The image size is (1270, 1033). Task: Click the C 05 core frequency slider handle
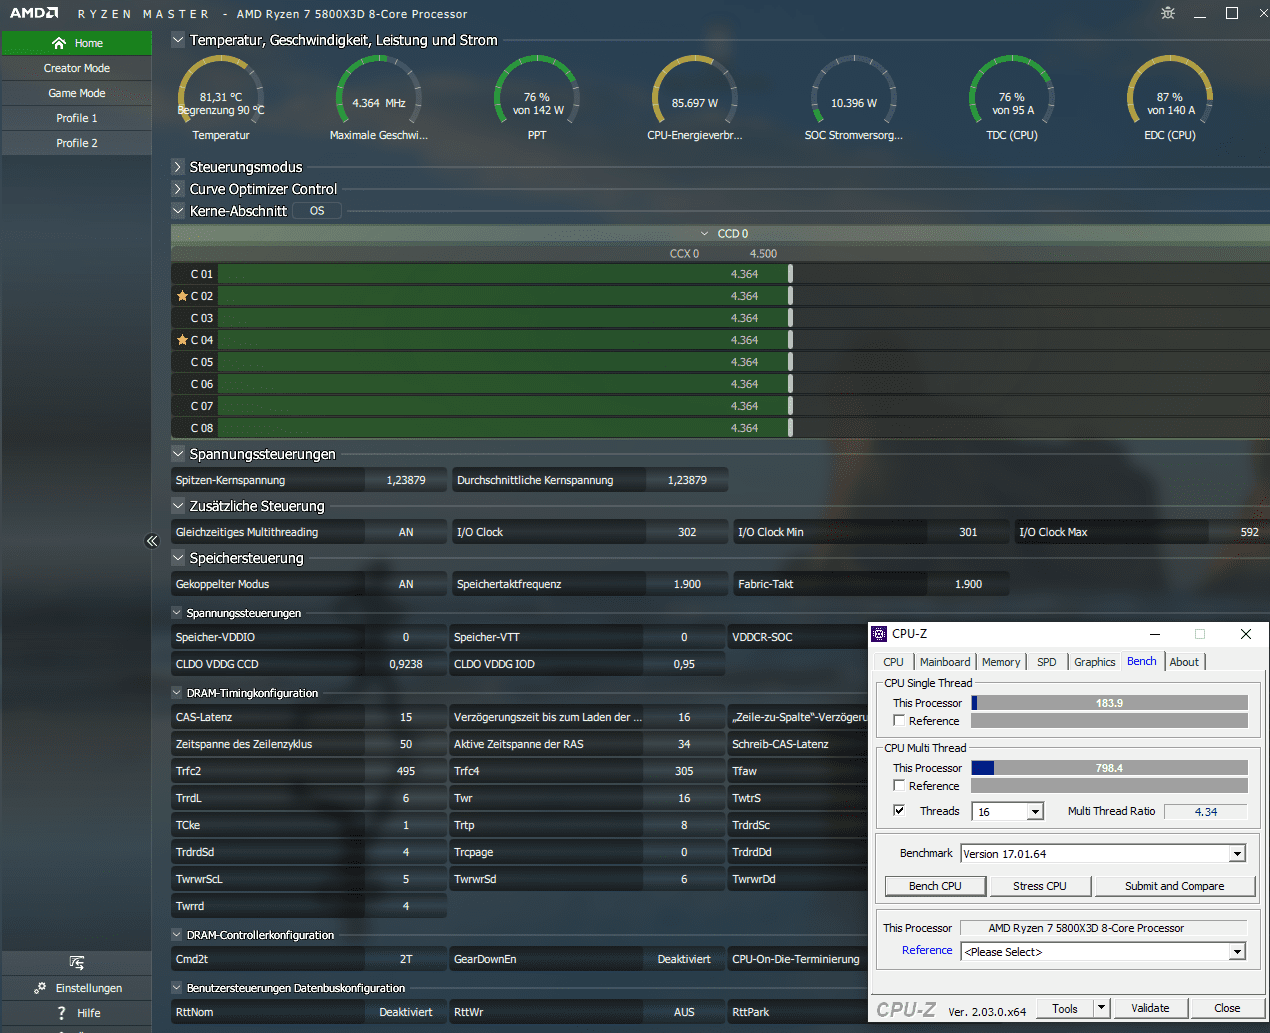(x=790, y=362)
